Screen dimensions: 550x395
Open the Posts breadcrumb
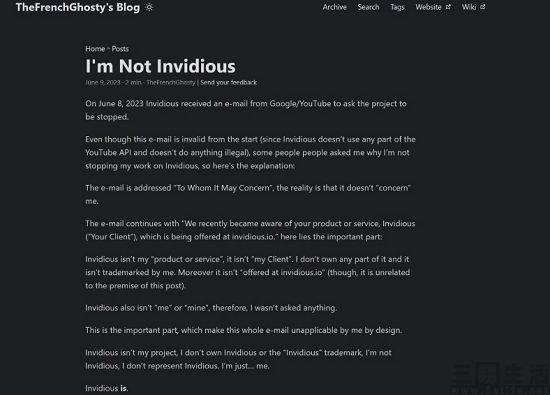[x=120, y=49]
